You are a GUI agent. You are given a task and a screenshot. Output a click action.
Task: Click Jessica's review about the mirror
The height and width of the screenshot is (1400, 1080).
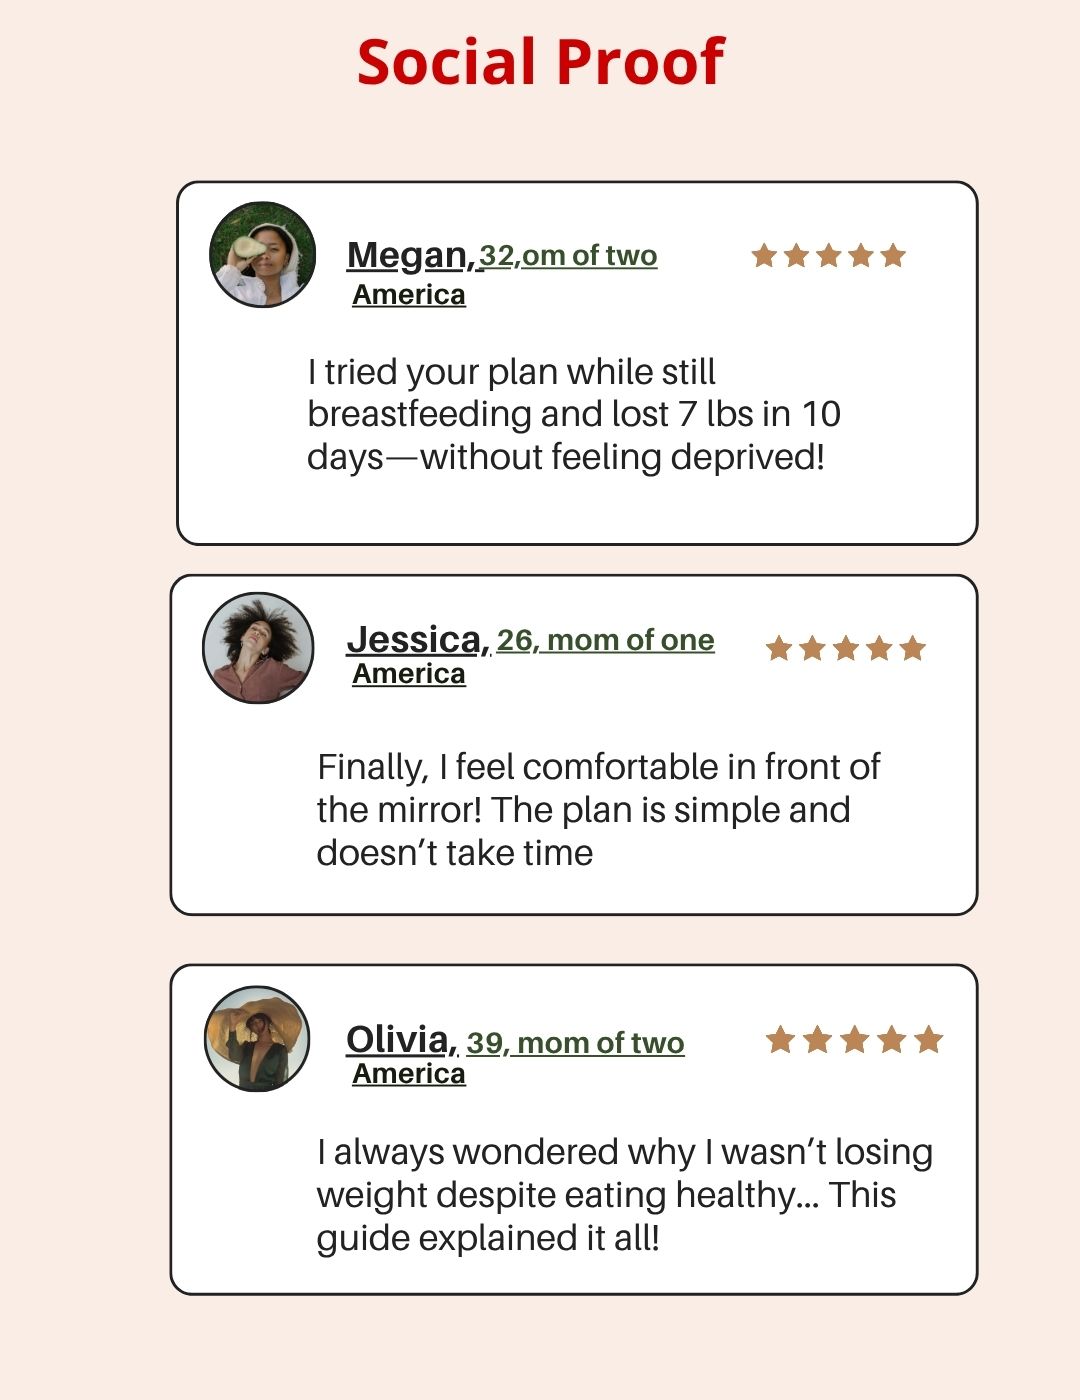[597, 810]
